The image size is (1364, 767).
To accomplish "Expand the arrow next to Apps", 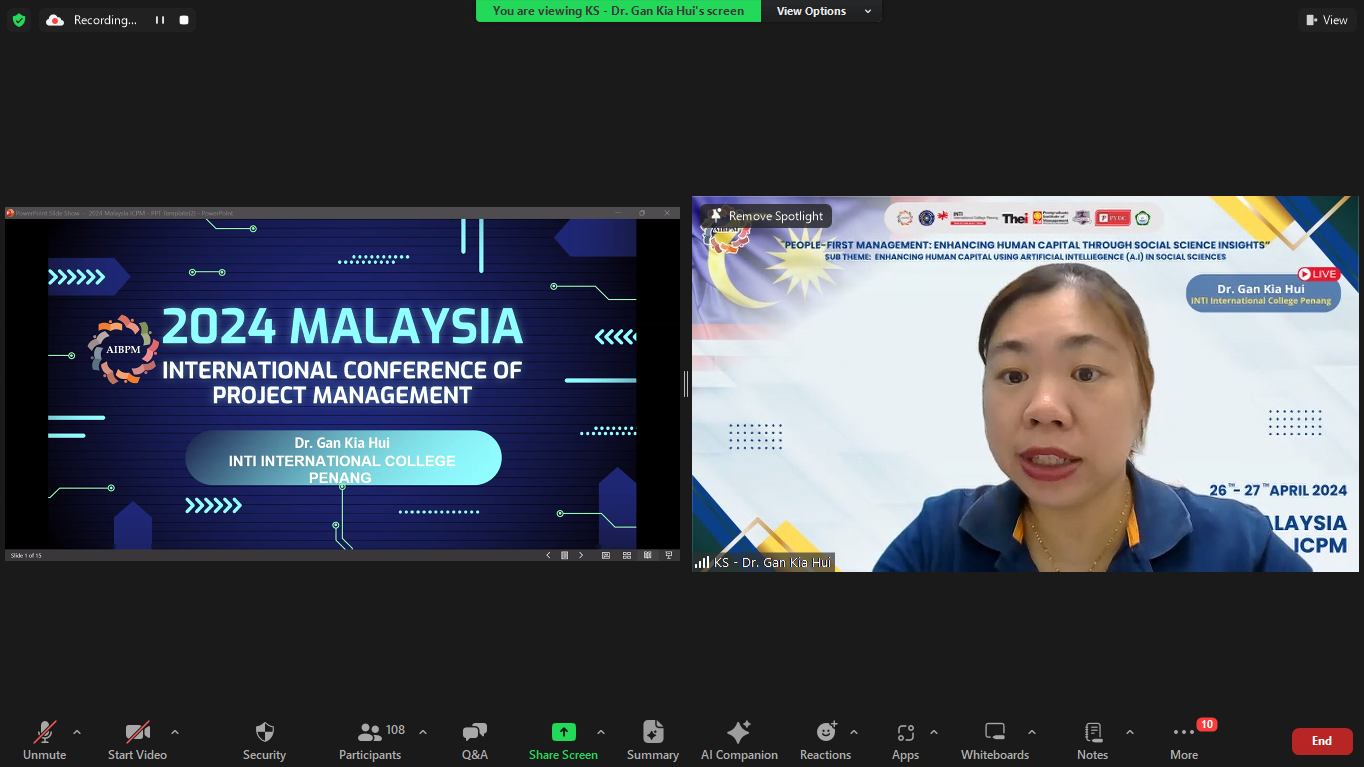I will [x=934, y=732].
